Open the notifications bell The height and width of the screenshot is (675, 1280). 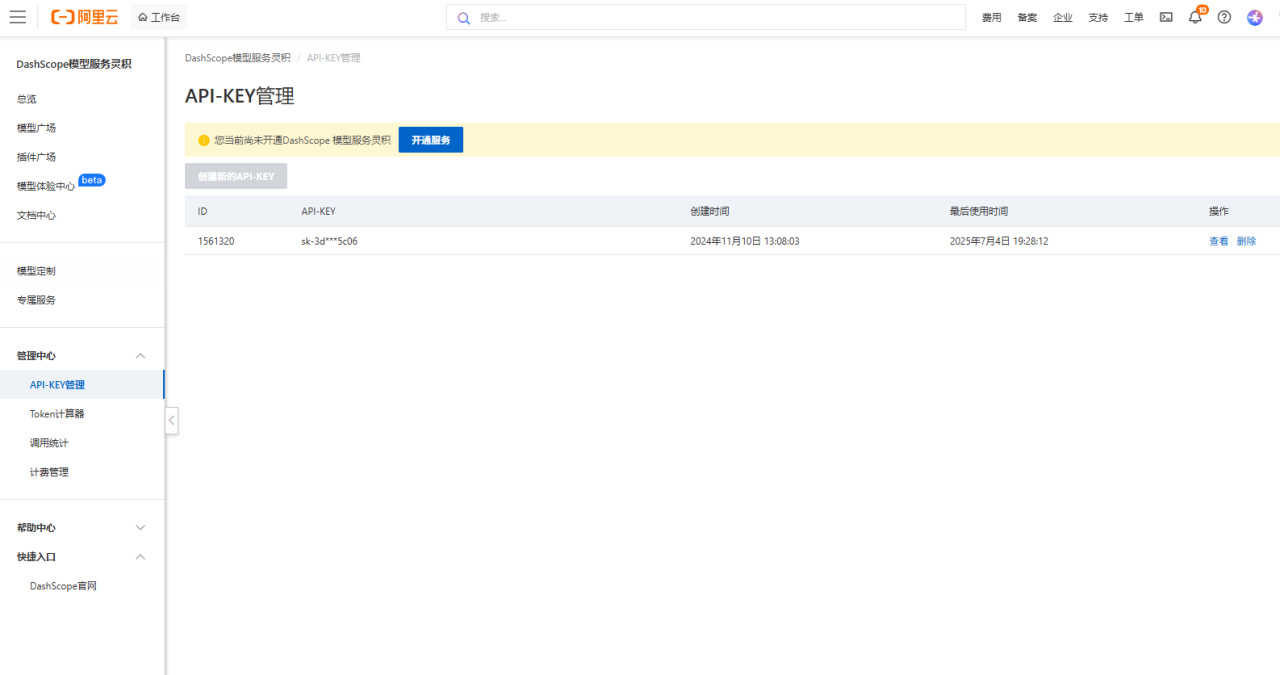pyautogui.click(x=1195, y=17)
